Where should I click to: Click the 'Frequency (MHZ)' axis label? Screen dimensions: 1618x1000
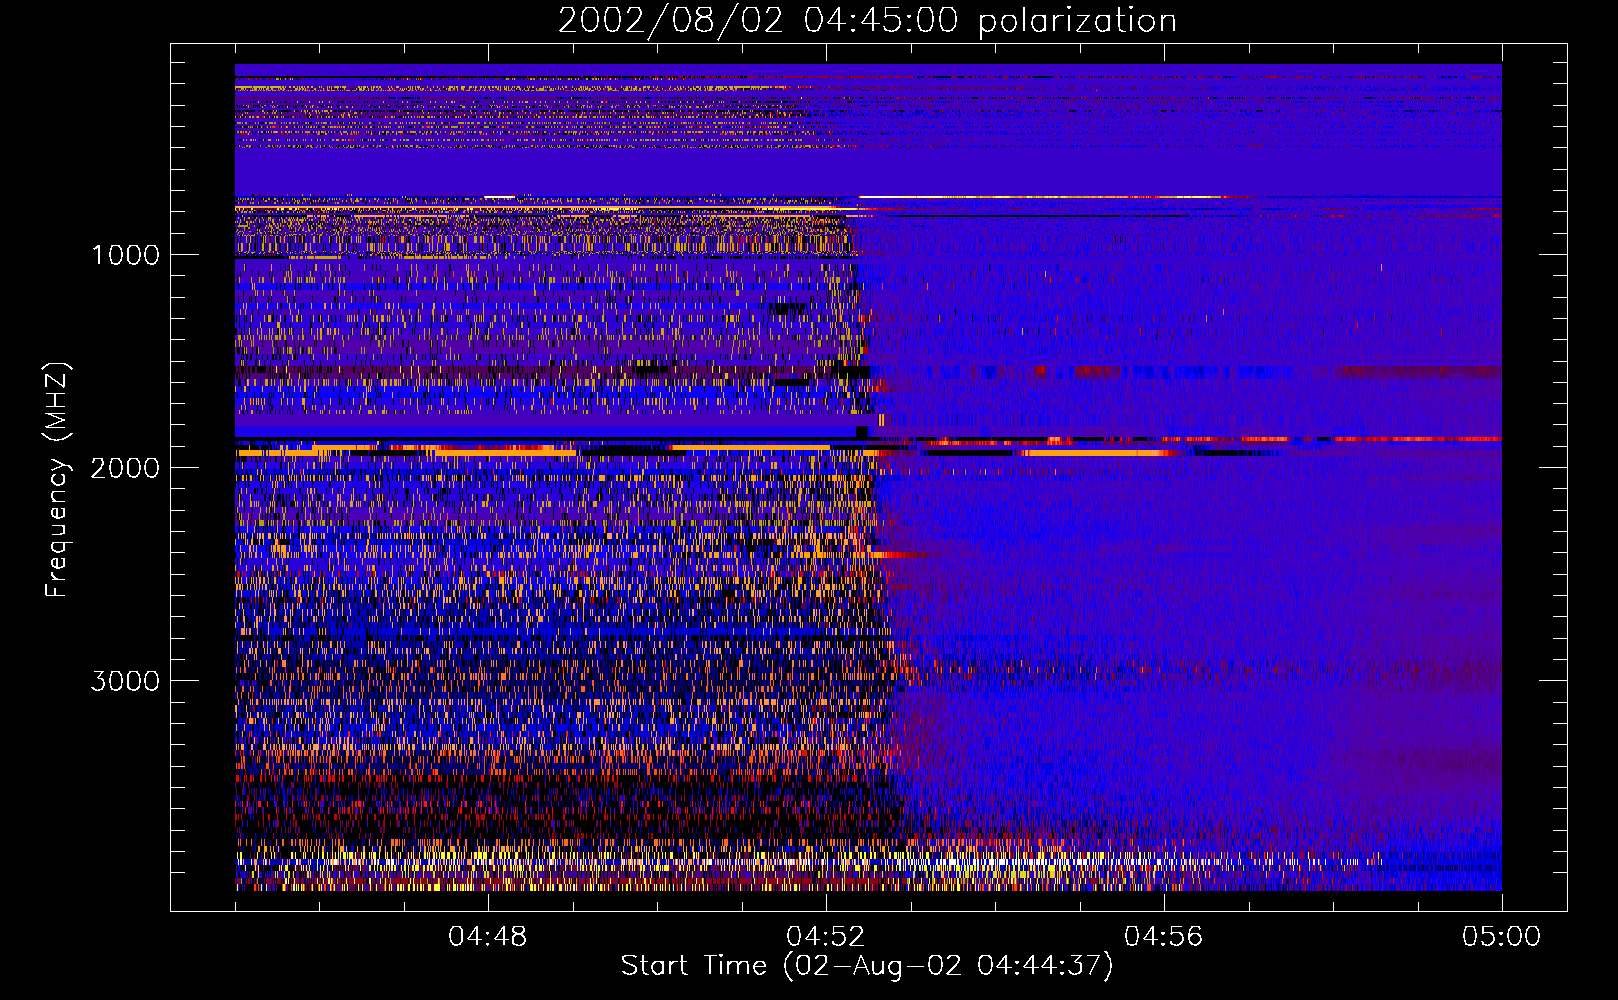tap(57, 481)
